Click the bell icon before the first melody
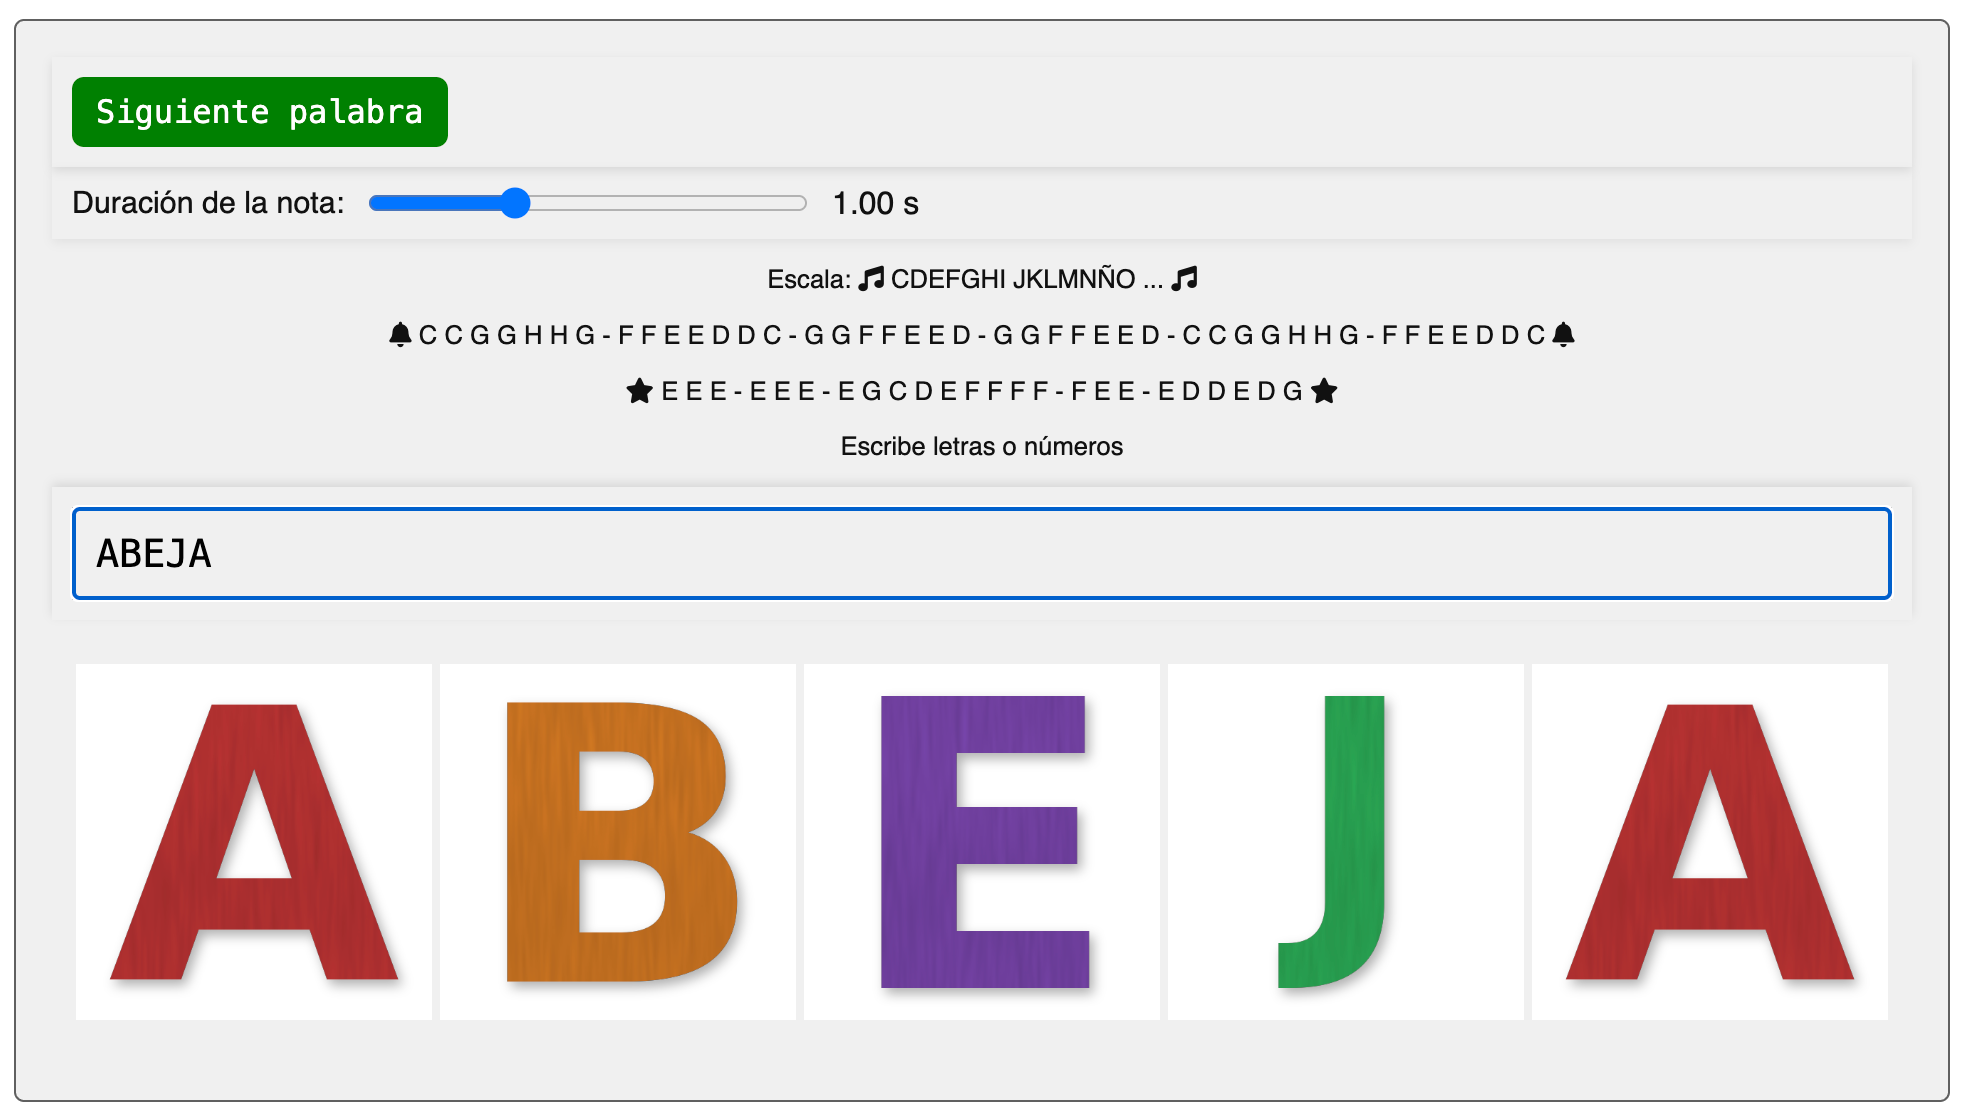The height and width of the screenshot is (1118, 1966). click(400, 334)
